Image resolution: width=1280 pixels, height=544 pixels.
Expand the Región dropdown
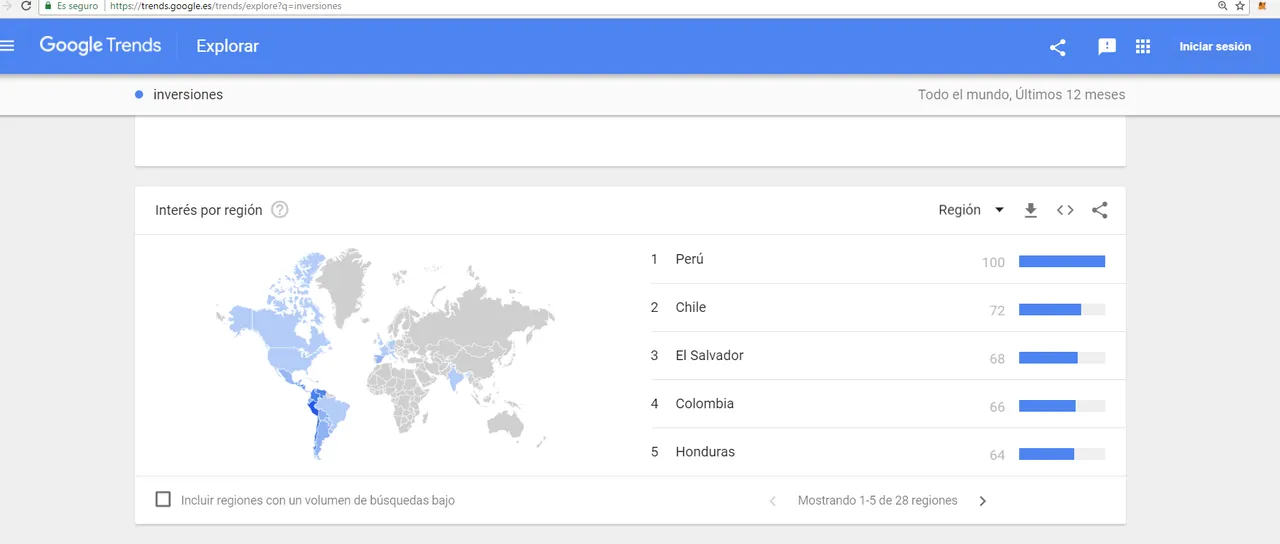pos(971,210)
